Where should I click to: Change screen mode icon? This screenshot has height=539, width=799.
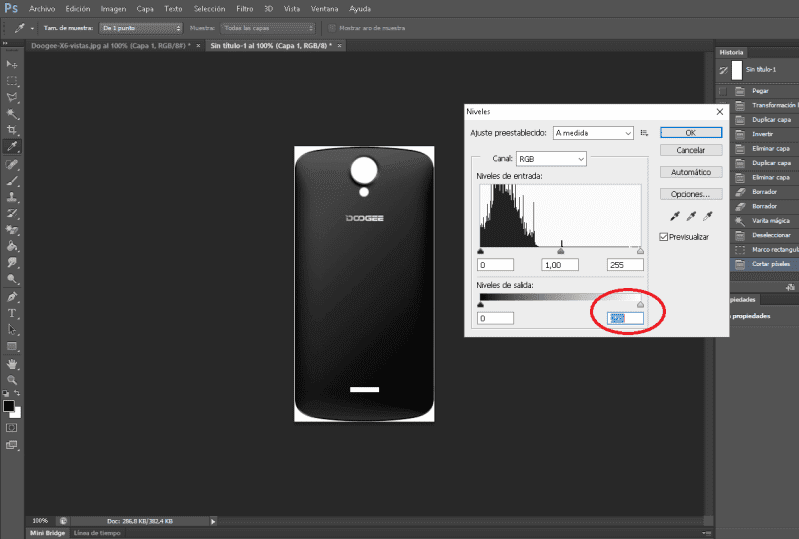(x=11, y=445)
